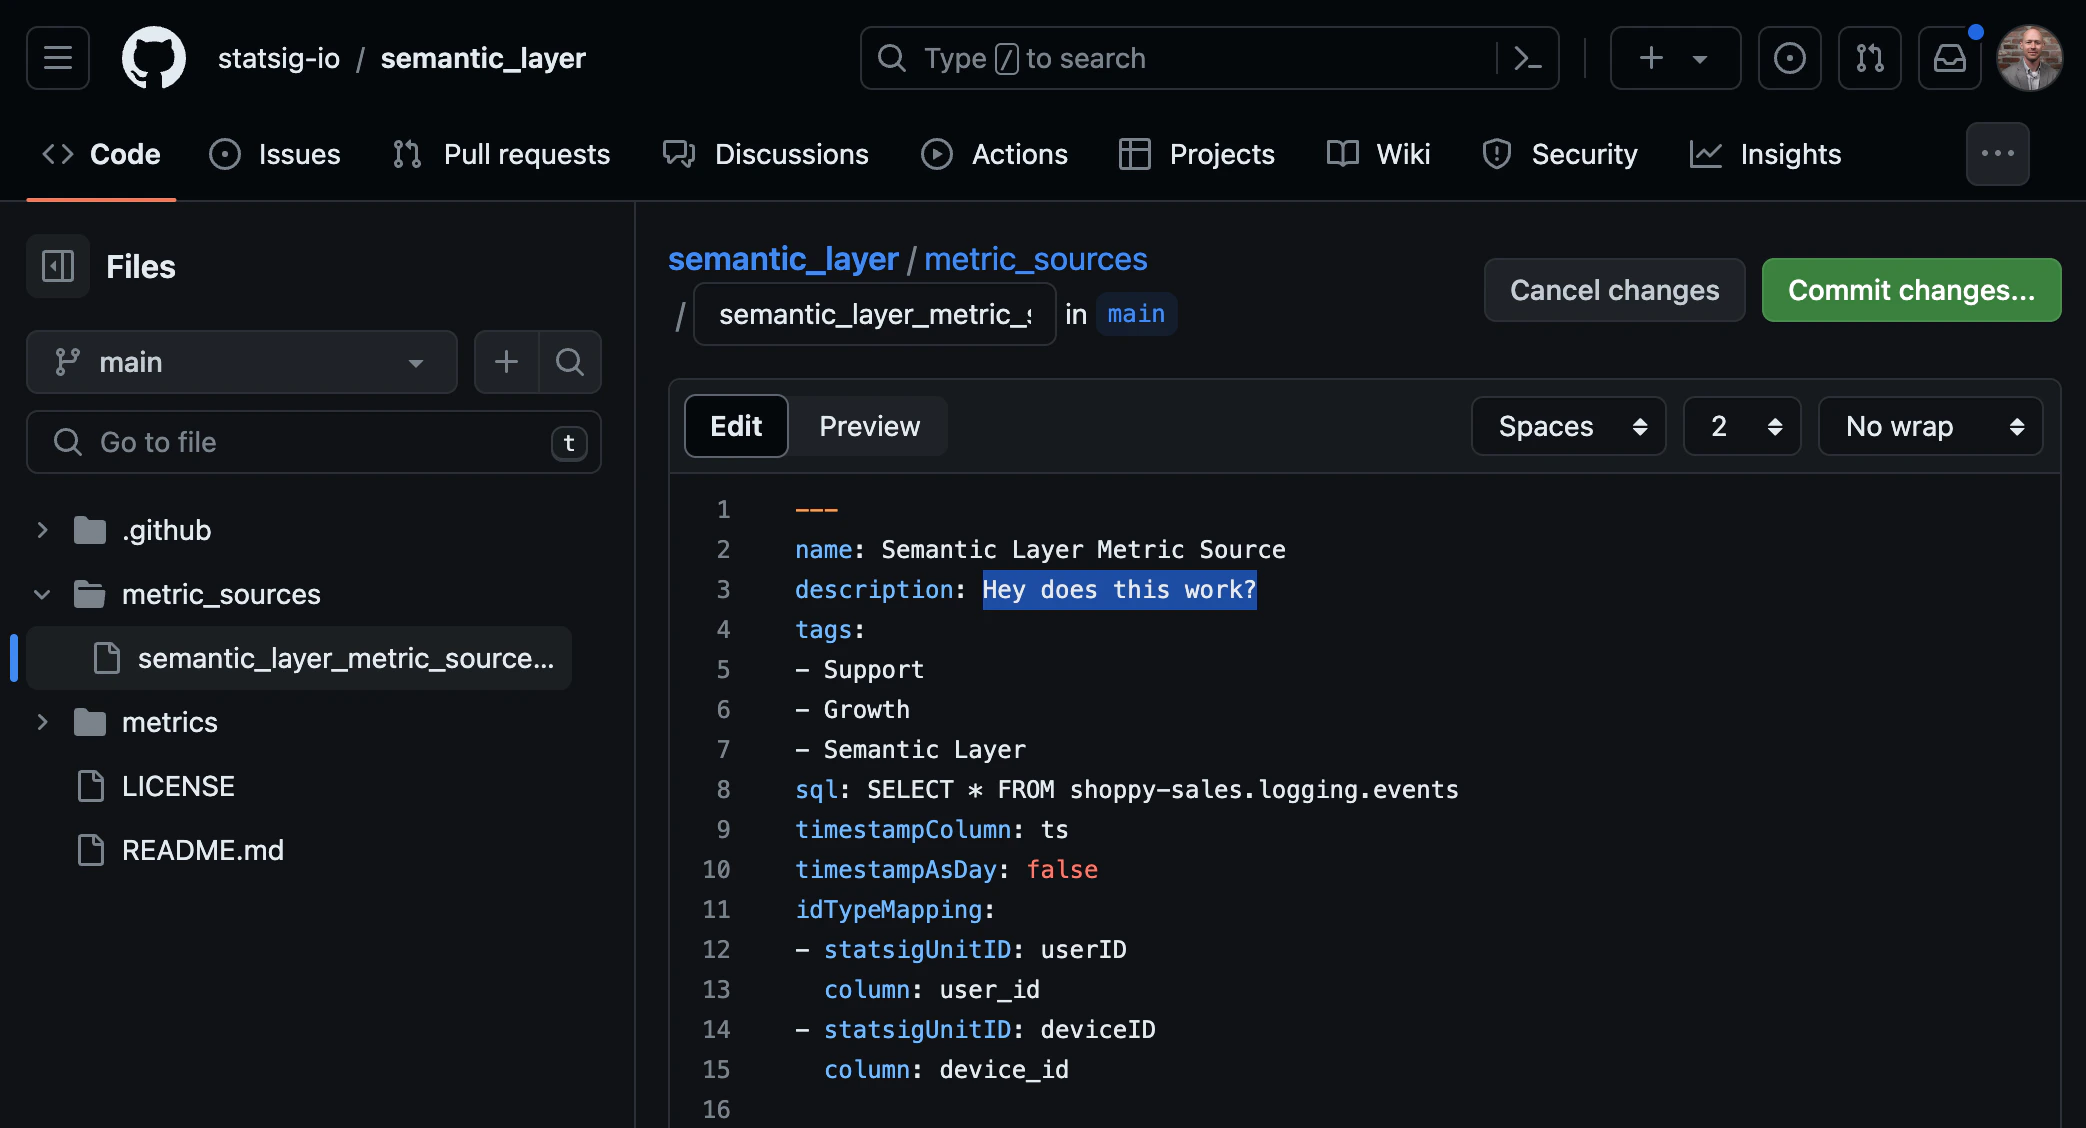This screenshot has width=2086, height=1128.
Task: Click the Commit changes button
Action: tap(1911, 290)
